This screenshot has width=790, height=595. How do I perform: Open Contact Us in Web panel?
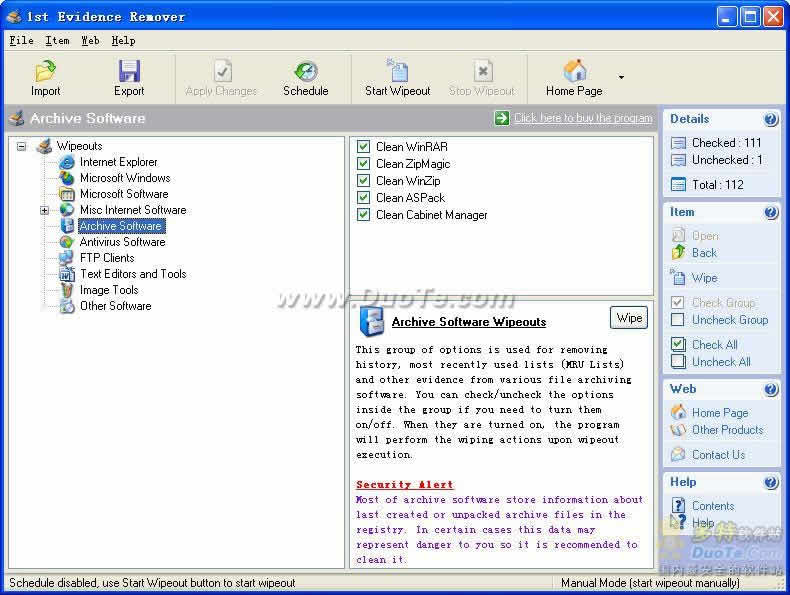718,454
